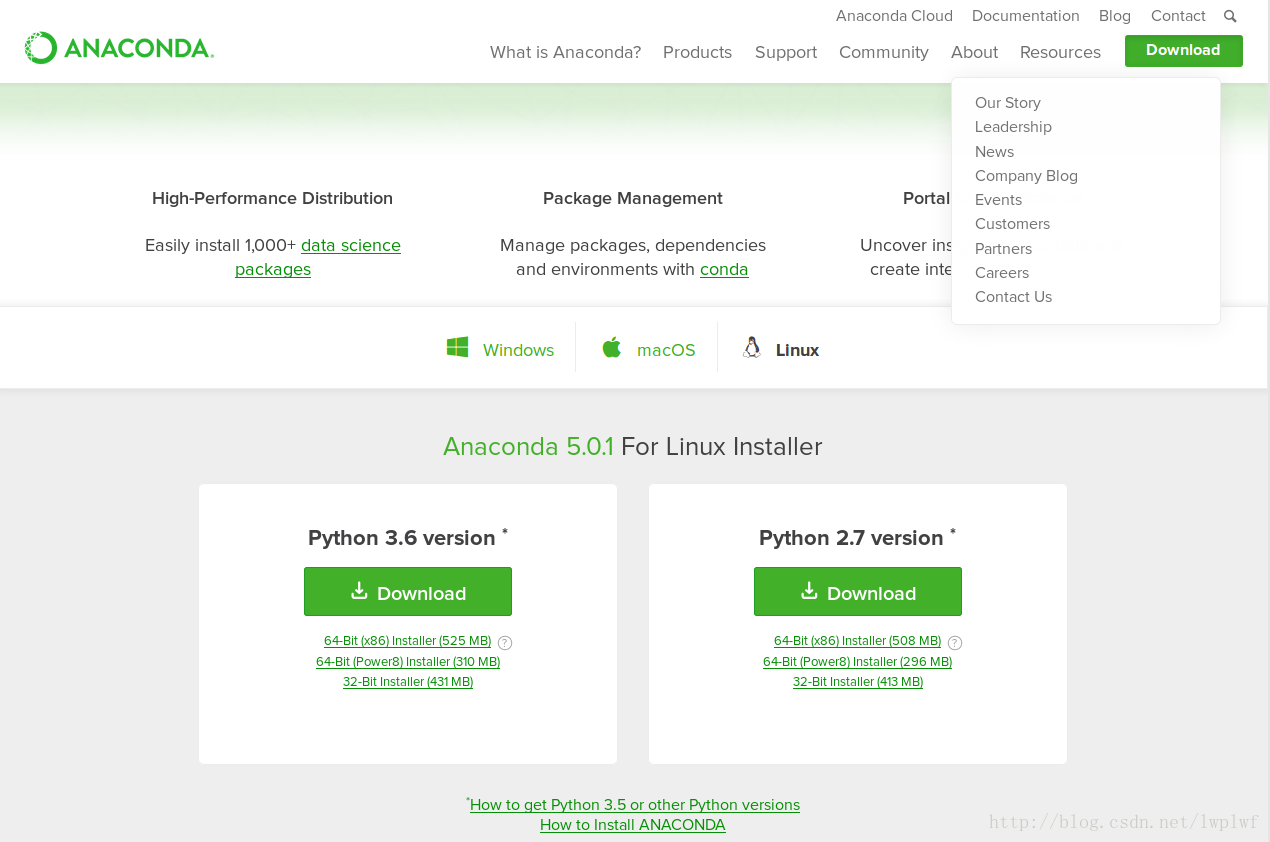Choose News from About dropdown
The image size is (1270, 842).
click(994, 152)
